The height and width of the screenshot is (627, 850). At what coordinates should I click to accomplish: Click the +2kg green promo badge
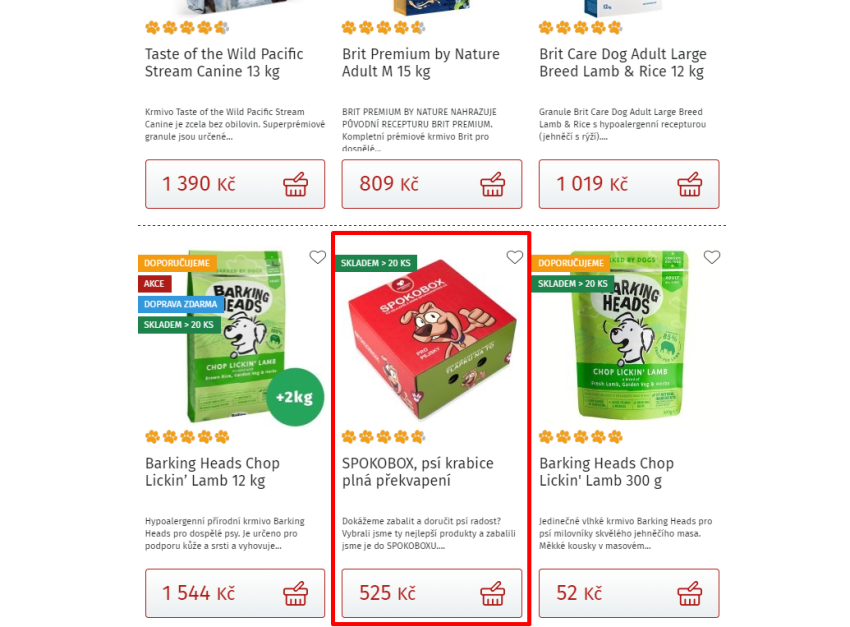(295, 397)
